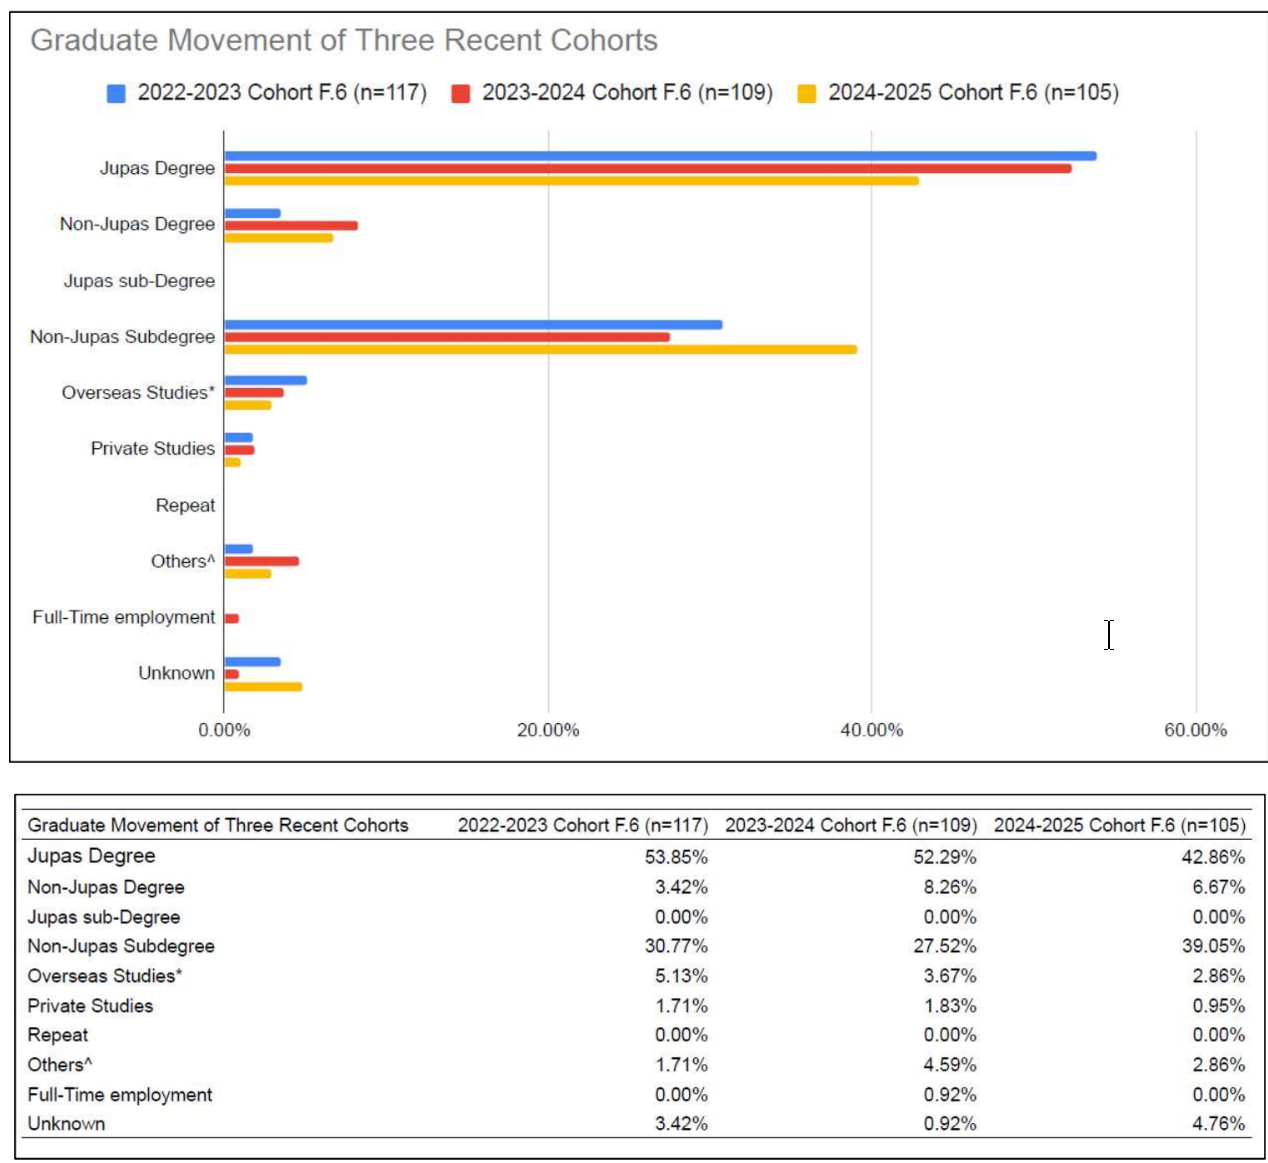This screenshot has height=1163, width=1268.
Task: Click the red Others^ bar
Action: [262, 561]
